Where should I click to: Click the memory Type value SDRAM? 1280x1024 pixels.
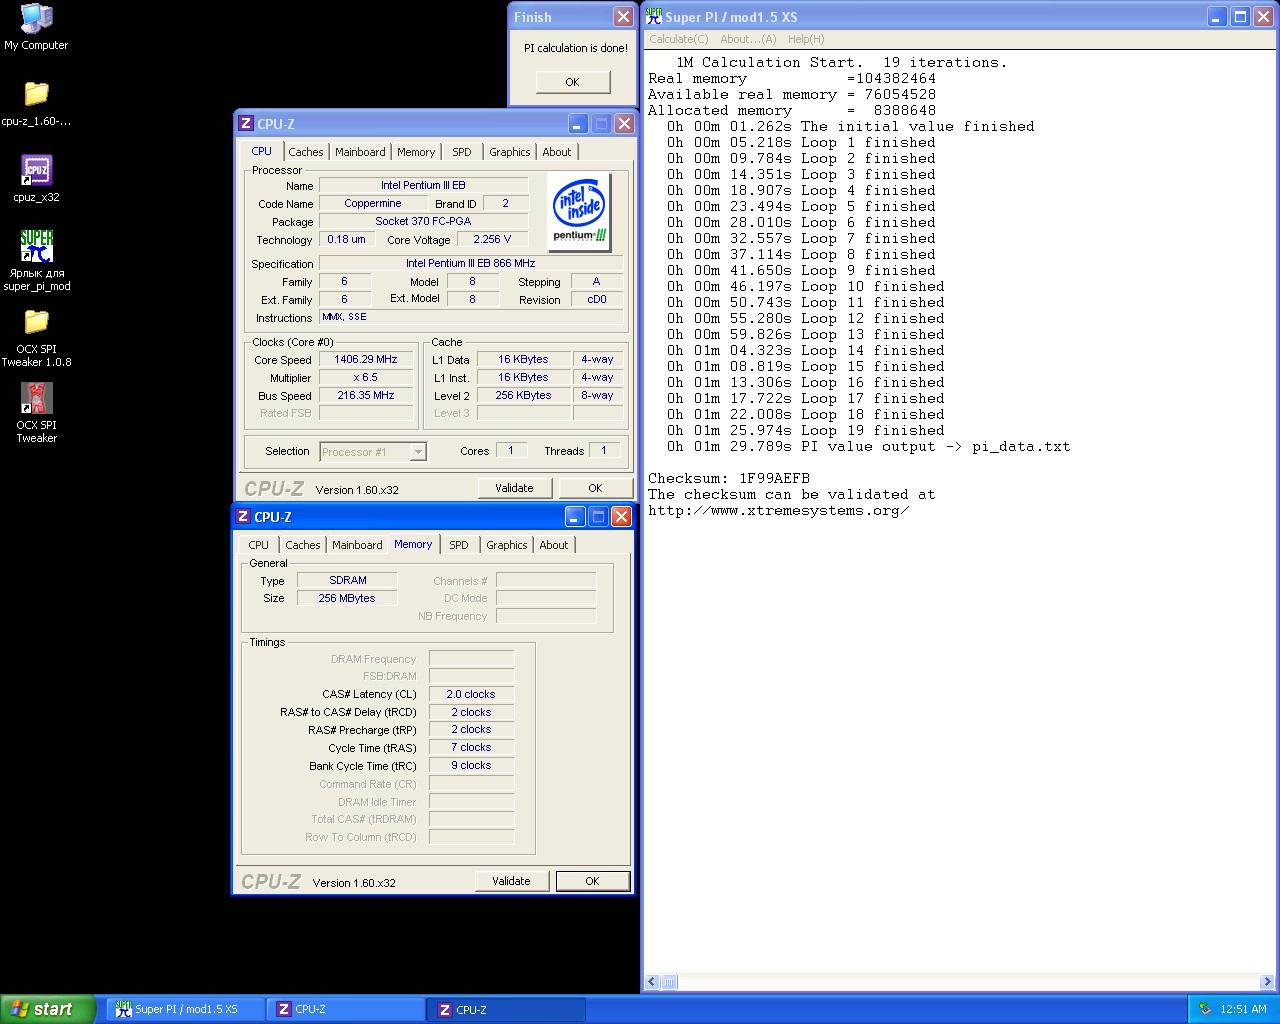click(347, 581)
